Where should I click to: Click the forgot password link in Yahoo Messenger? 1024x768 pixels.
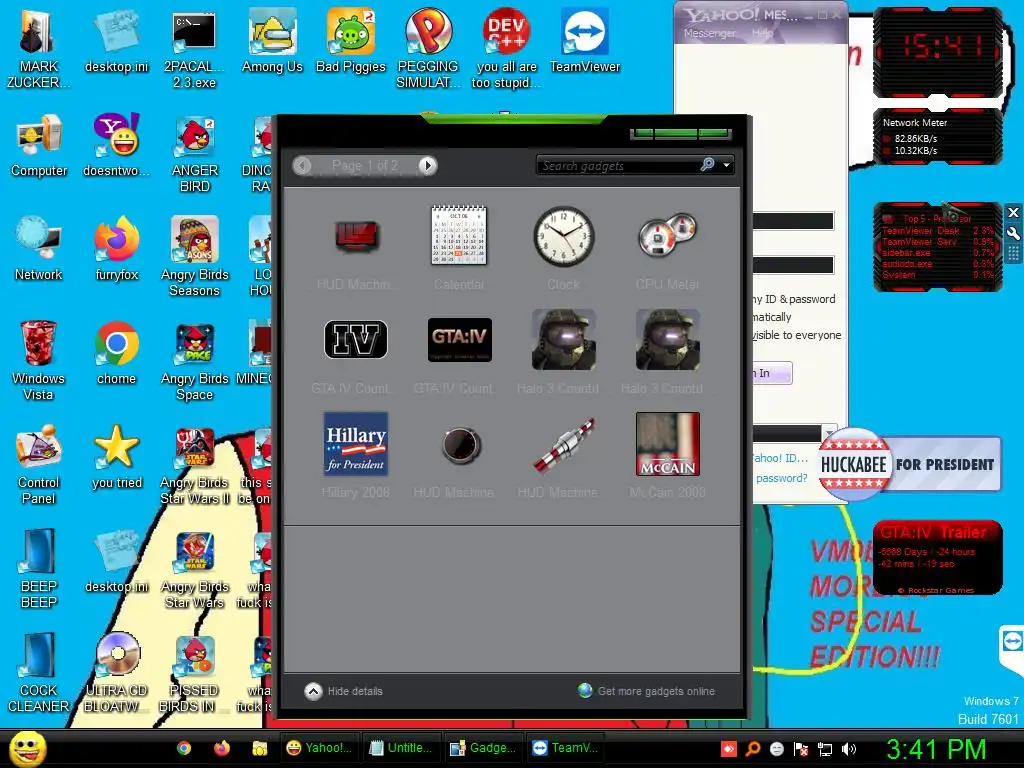[x=781, y=478]
